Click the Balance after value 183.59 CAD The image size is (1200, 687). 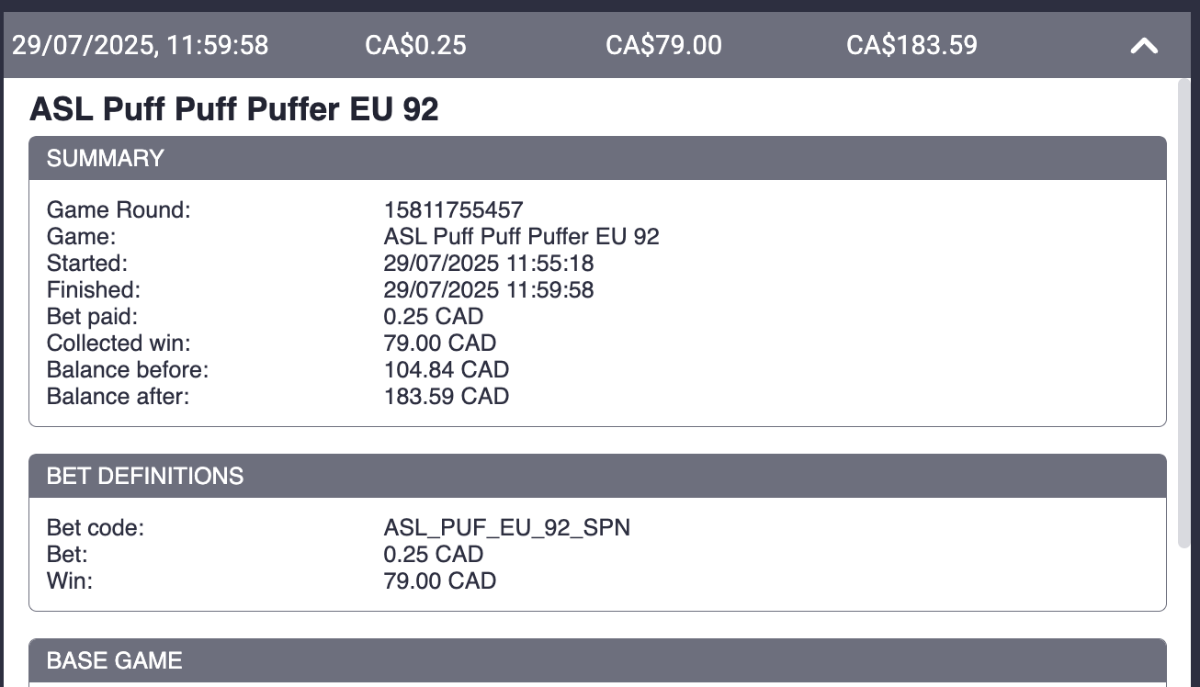tap(446, 396)
